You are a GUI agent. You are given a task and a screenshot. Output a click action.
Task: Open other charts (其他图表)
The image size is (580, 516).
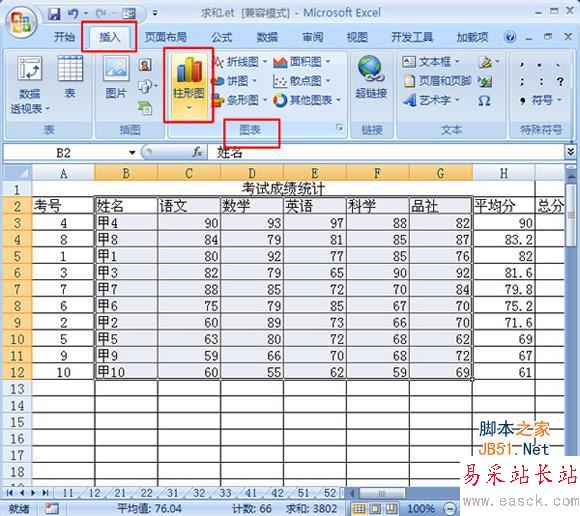coord(307,100)
